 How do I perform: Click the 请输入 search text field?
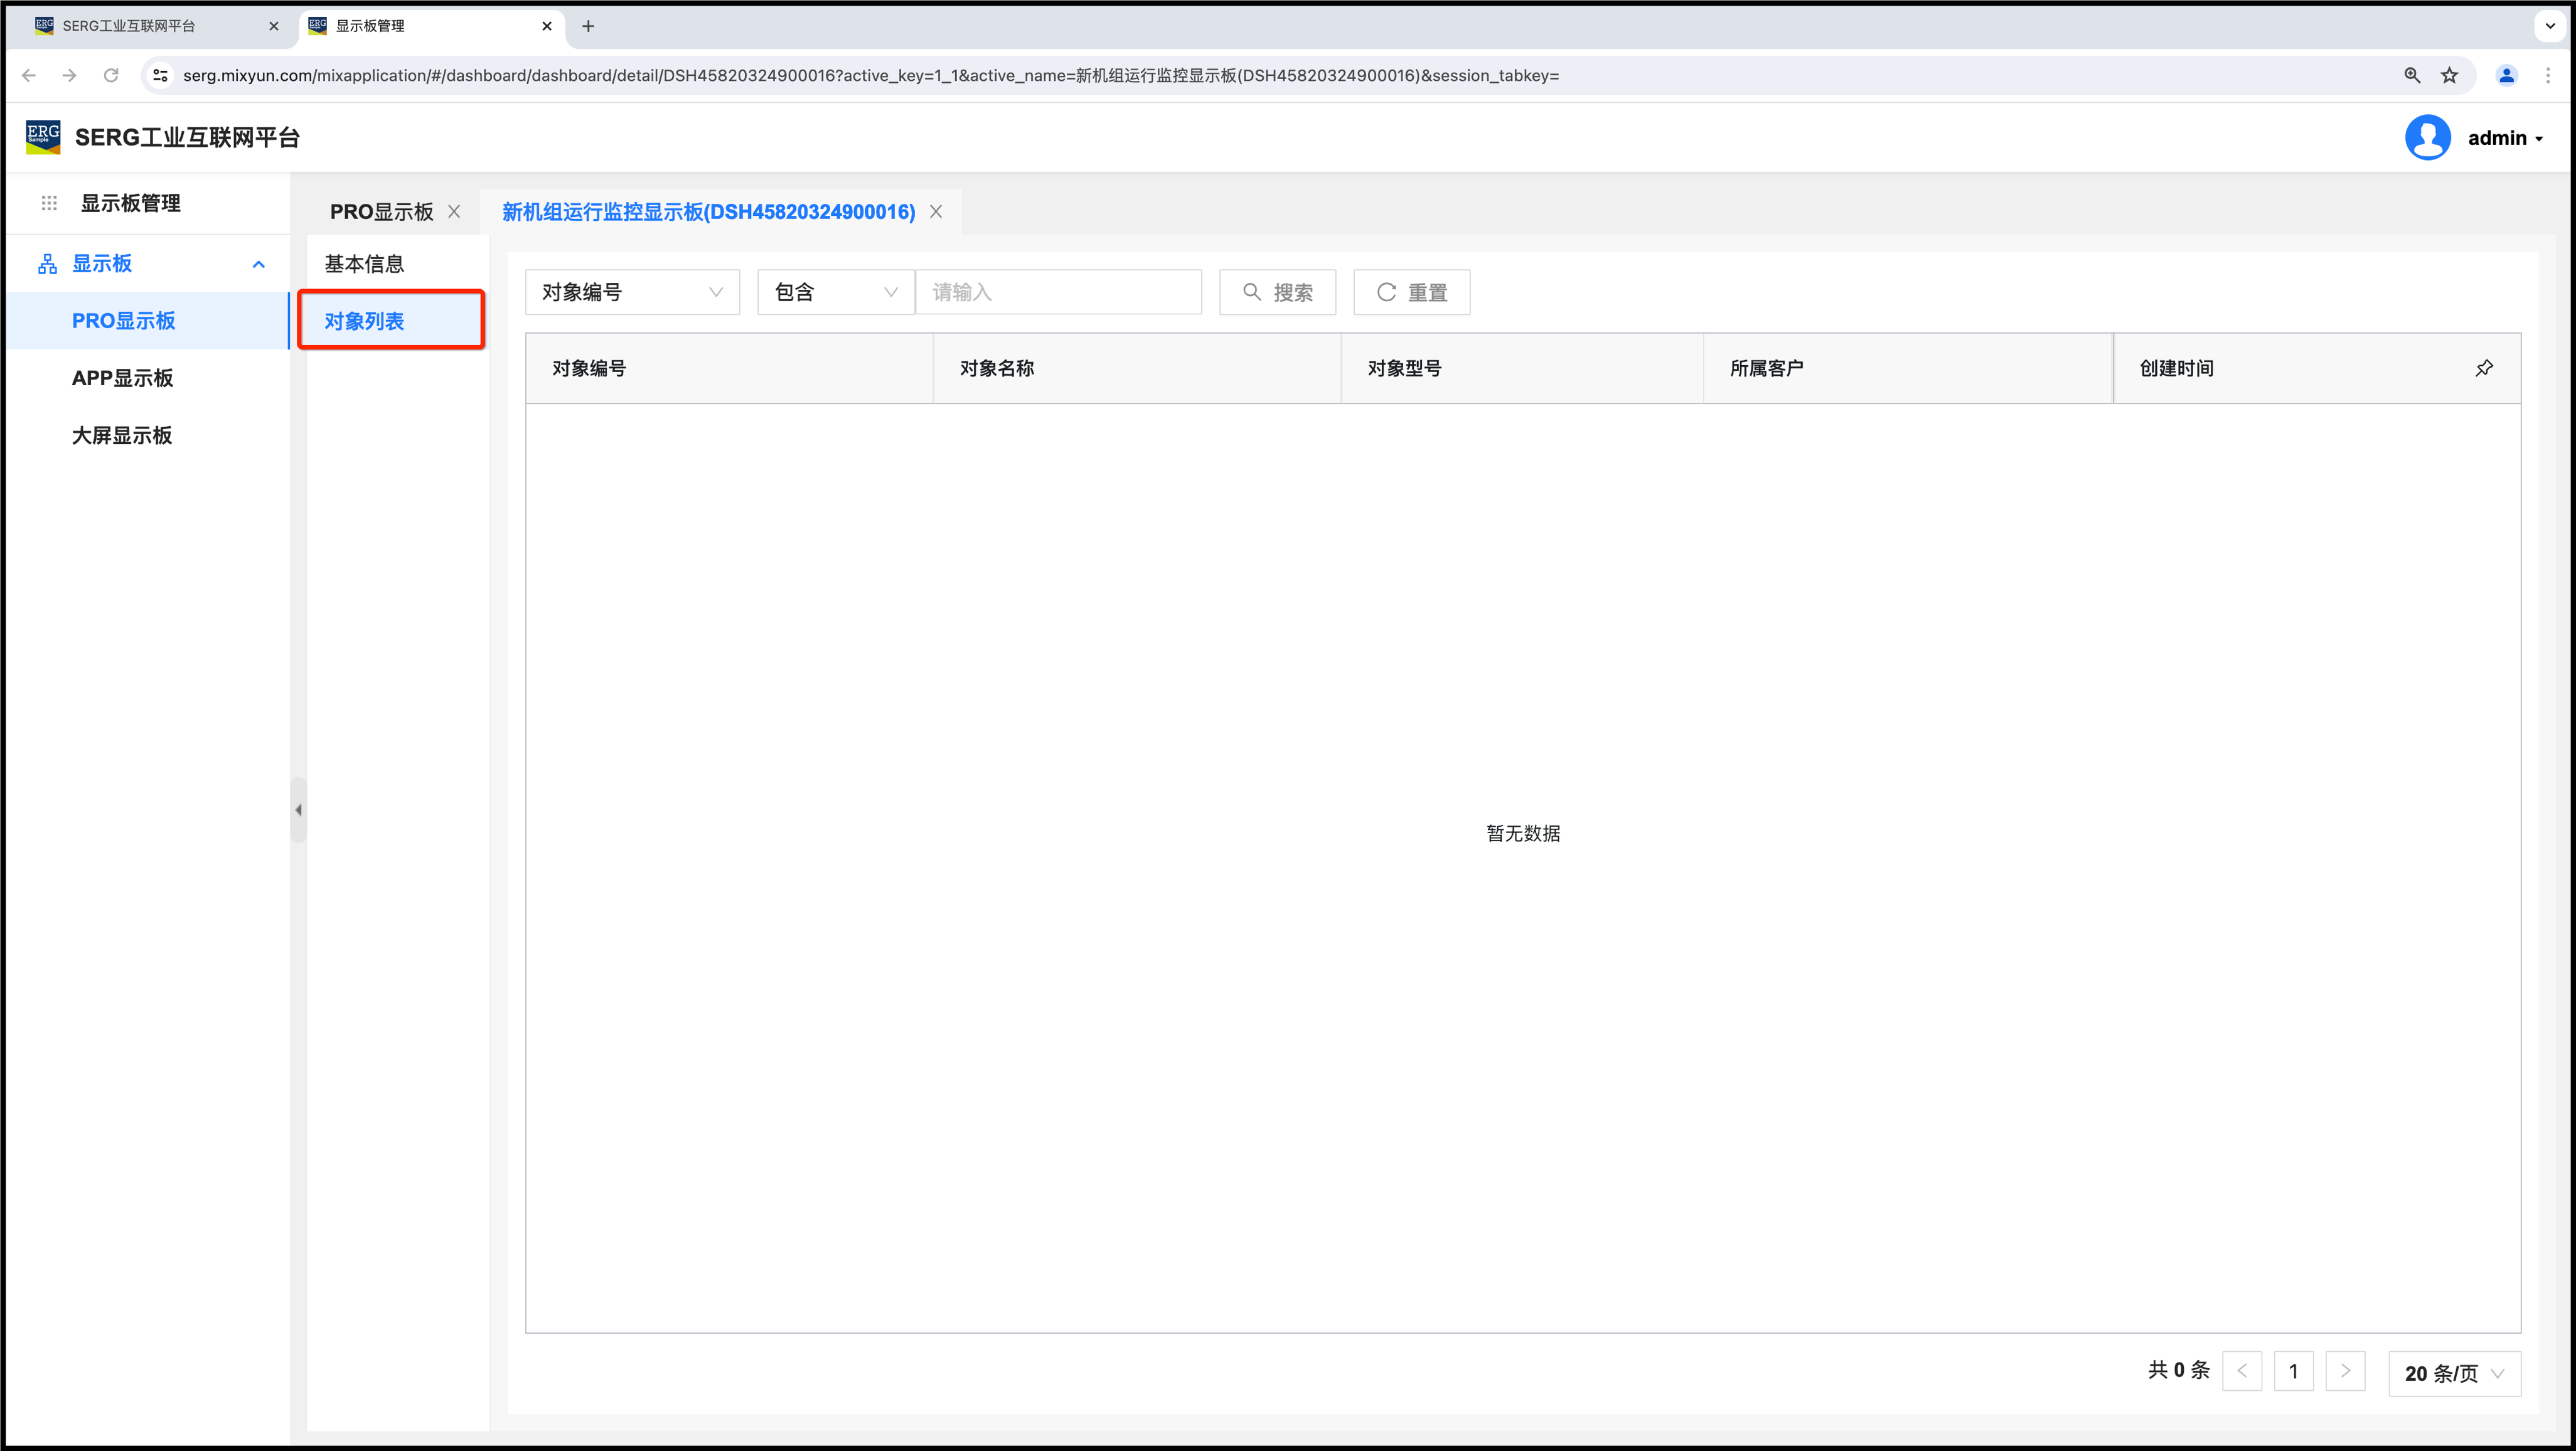point(1058,292)
